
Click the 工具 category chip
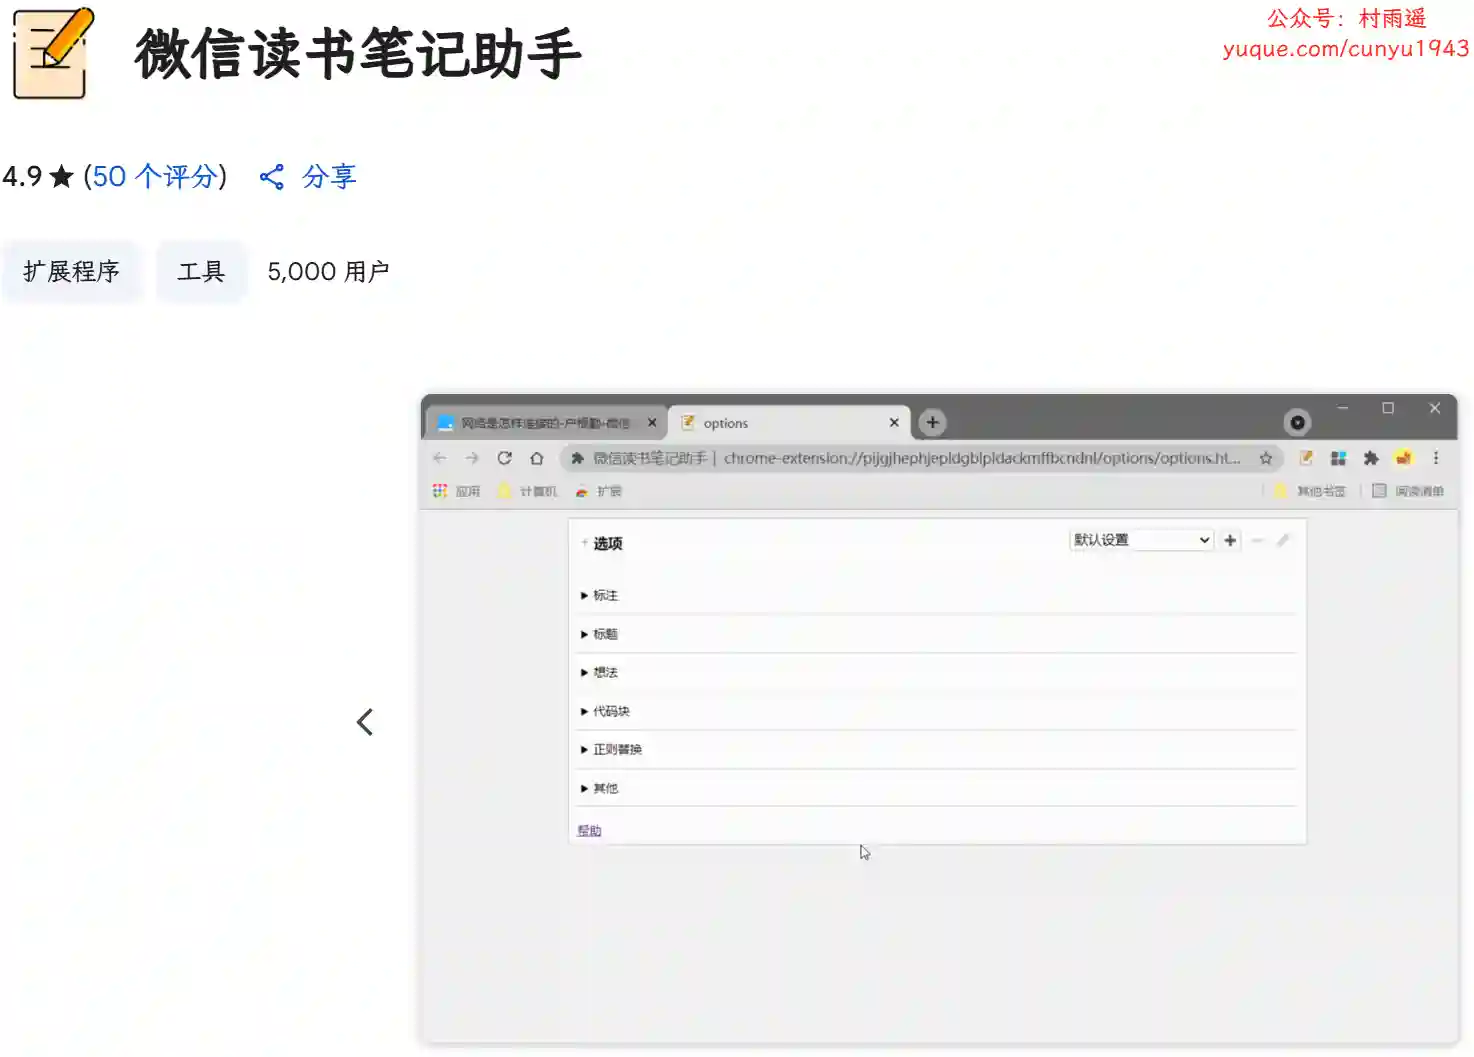[x=201, y=272]
